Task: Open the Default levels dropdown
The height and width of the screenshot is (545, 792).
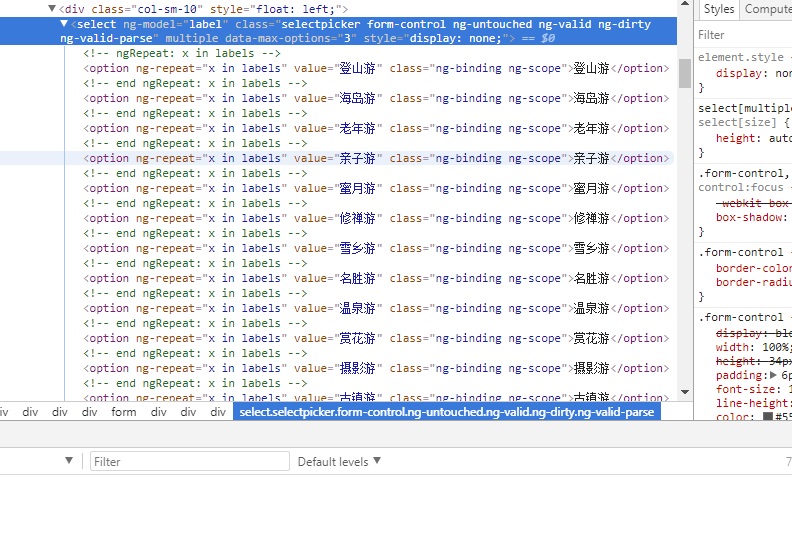Action: (x=338, y=462)
